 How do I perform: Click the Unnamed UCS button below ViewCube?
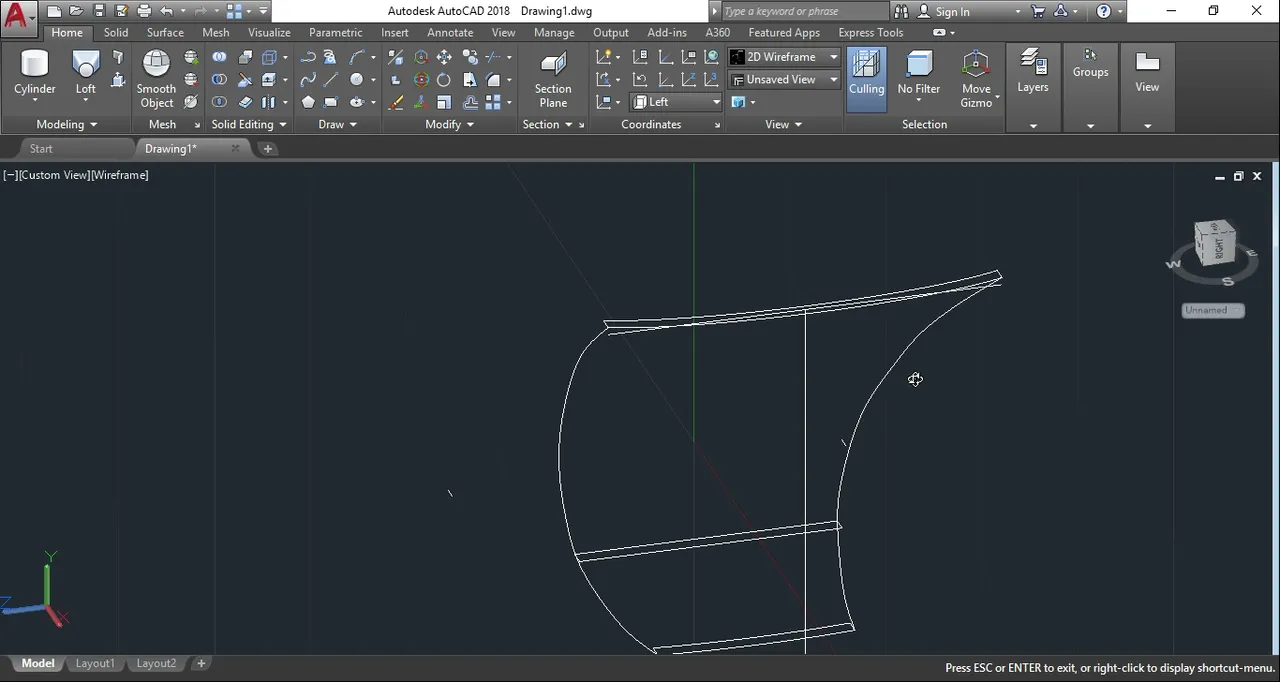pyautogui.click(x=1213, y=310)
